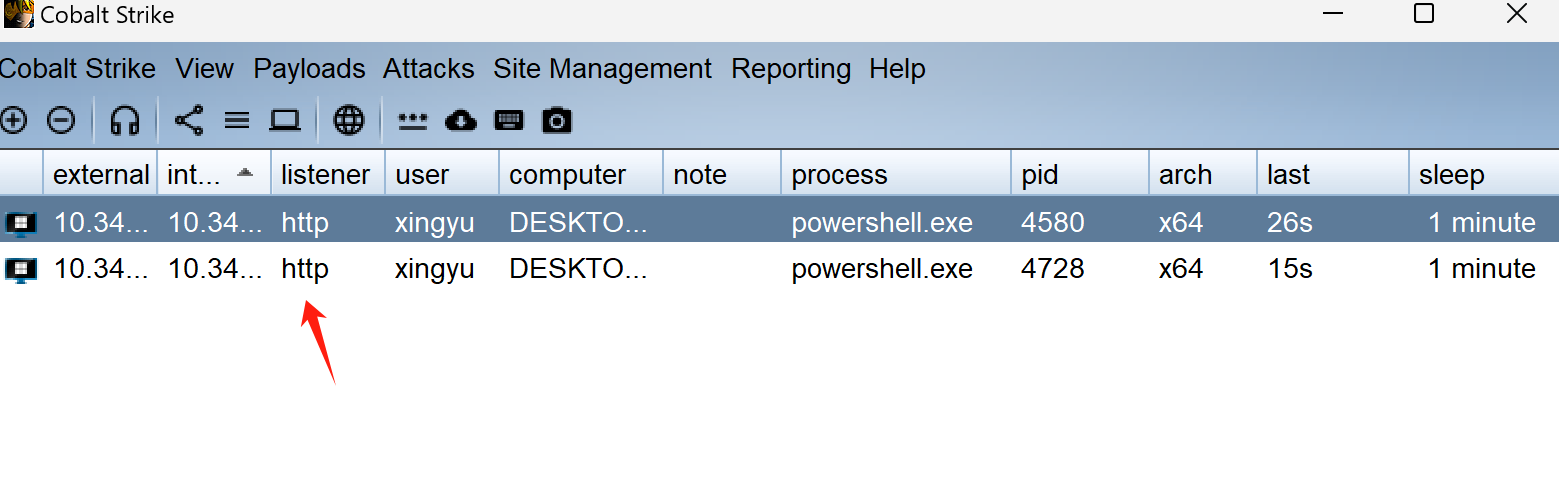Open the View menu
The width and height of the screenshot is (1559, 493).
click(x=204, y=69)
